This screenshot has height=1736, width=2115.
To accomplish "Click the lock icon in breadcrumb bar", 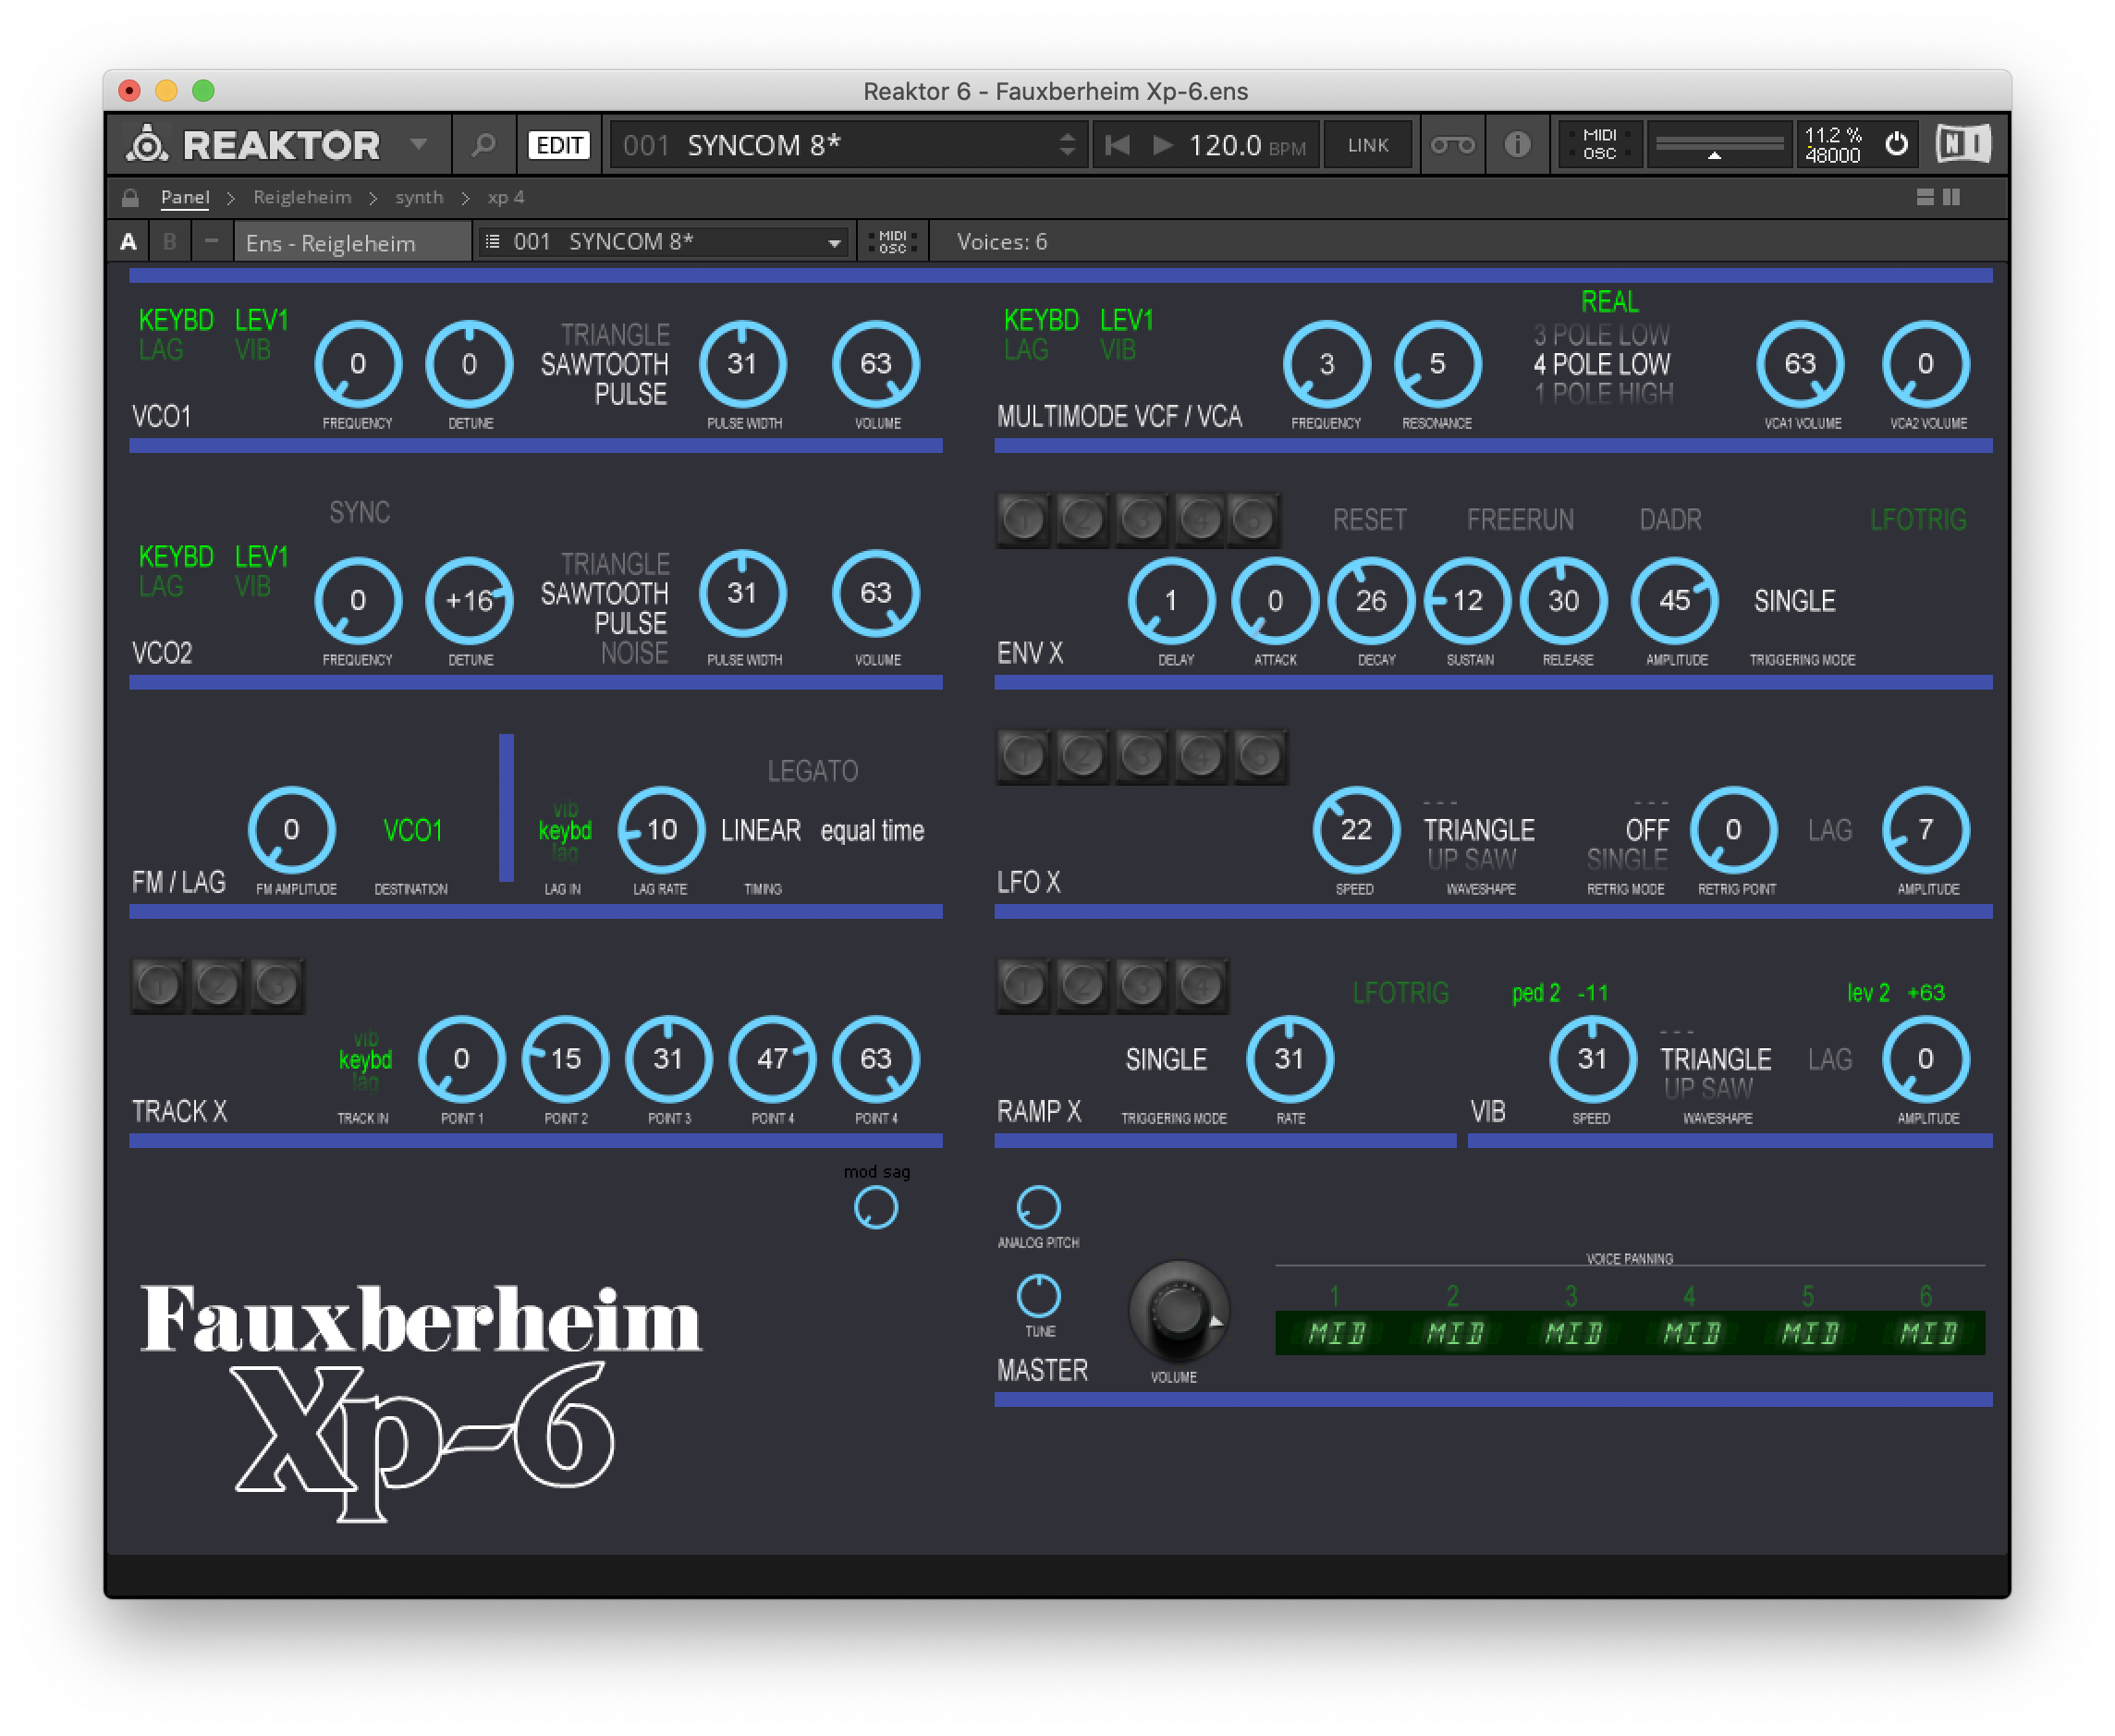I will pyautogui.click(x=130, y=197).
